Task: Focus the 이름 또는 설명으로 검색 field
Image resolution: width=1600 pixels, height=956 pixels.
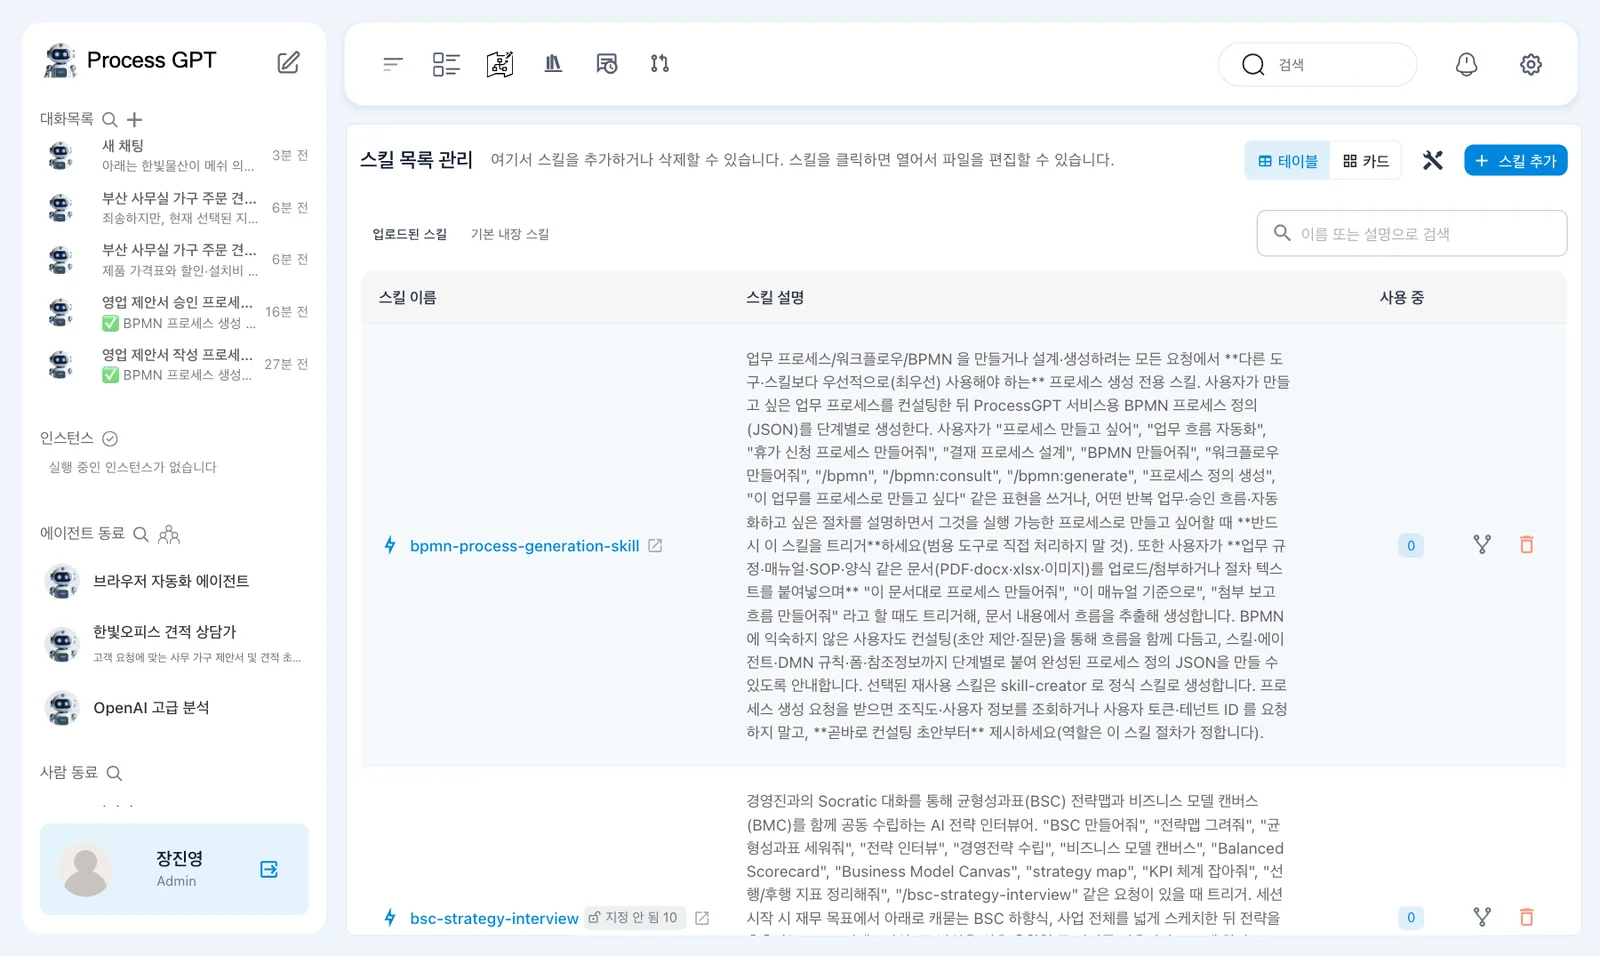Action: [1412, 233]
